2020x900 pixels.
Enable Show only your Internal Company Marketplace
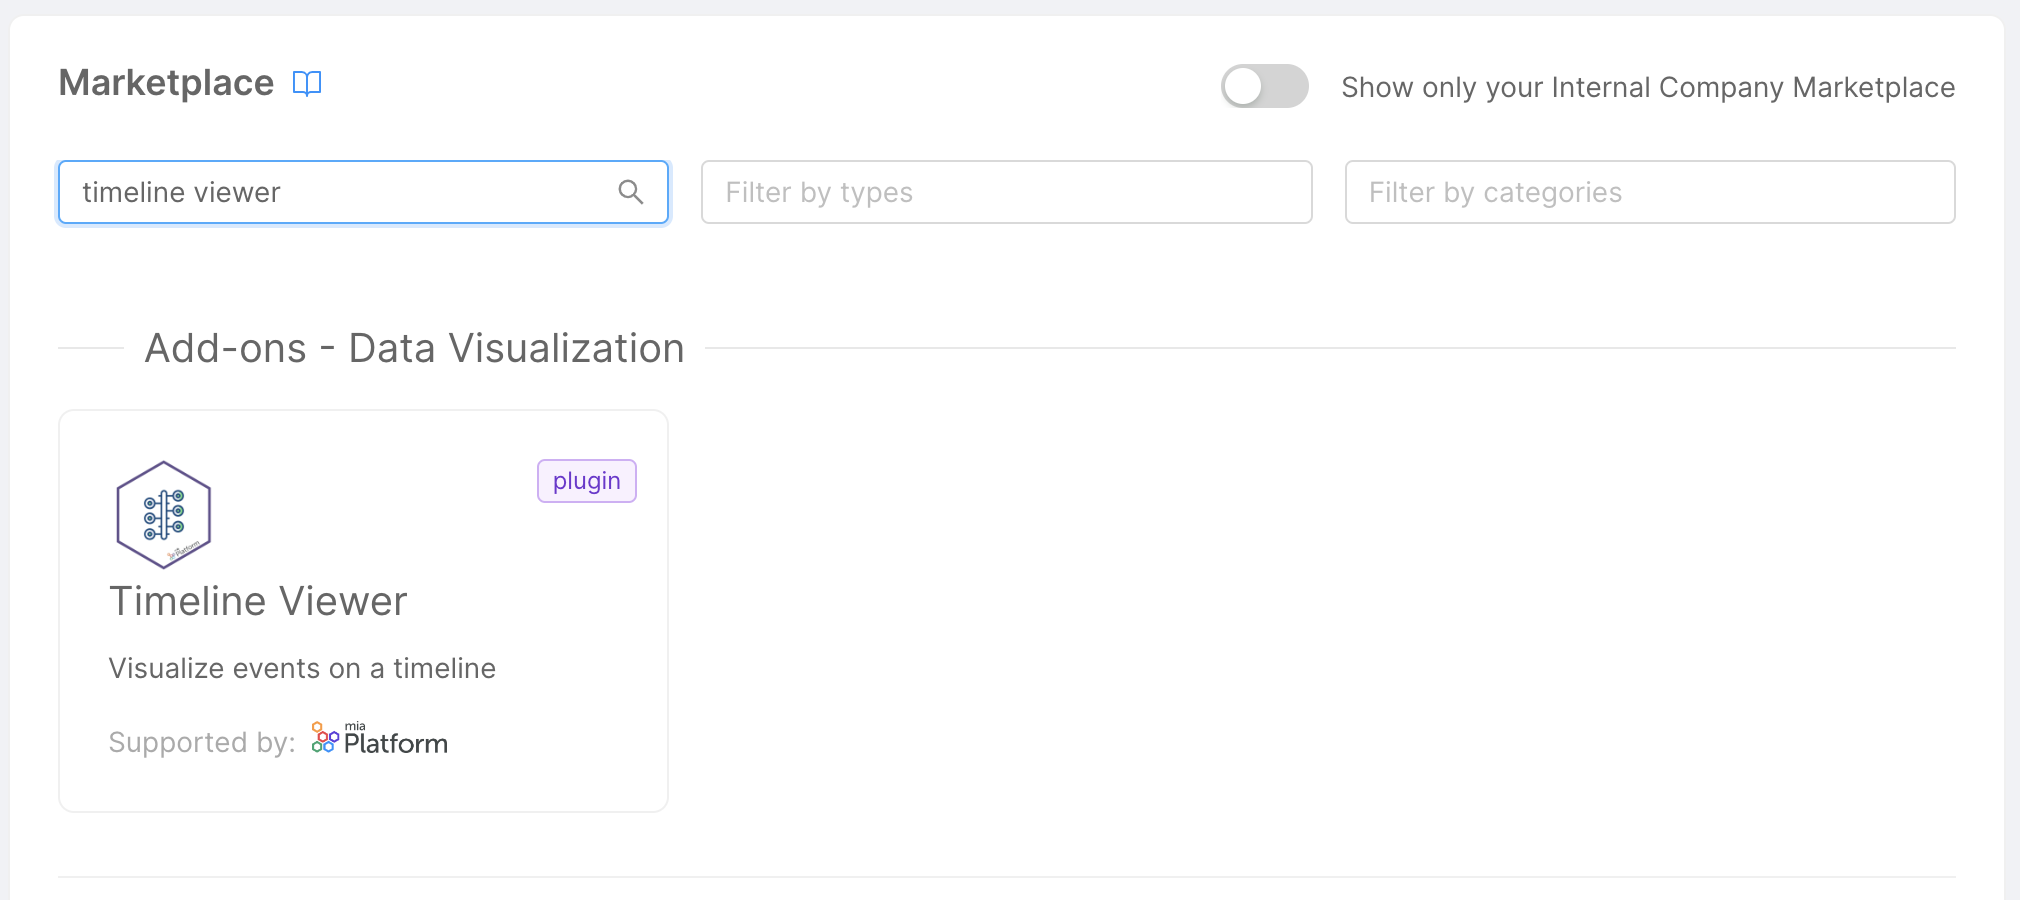[x=1263, y=87]
